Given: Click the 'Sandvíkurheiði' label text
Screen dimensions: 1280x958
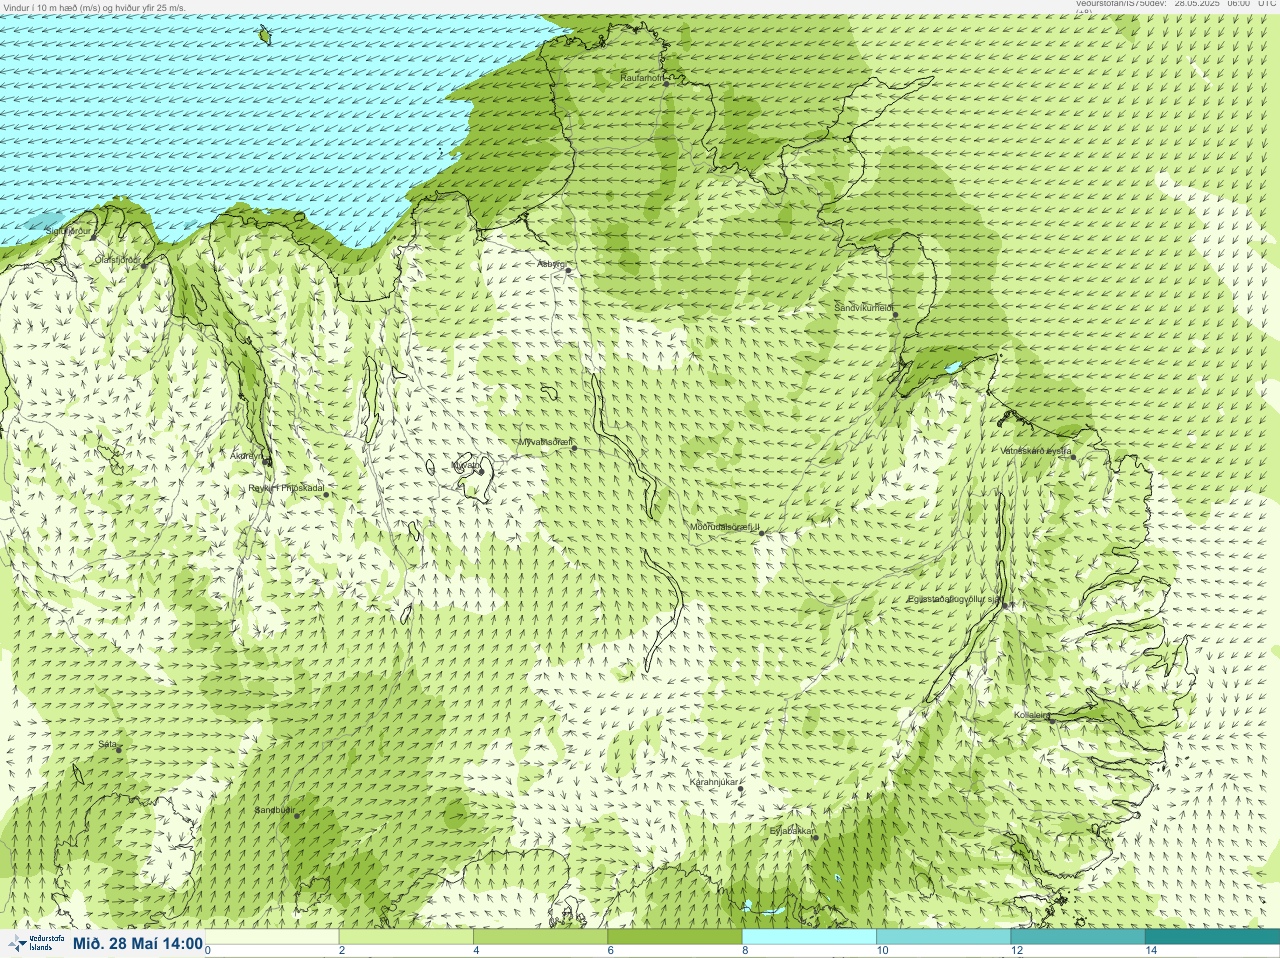Looking at the screenshot, I should coord(864,308).
